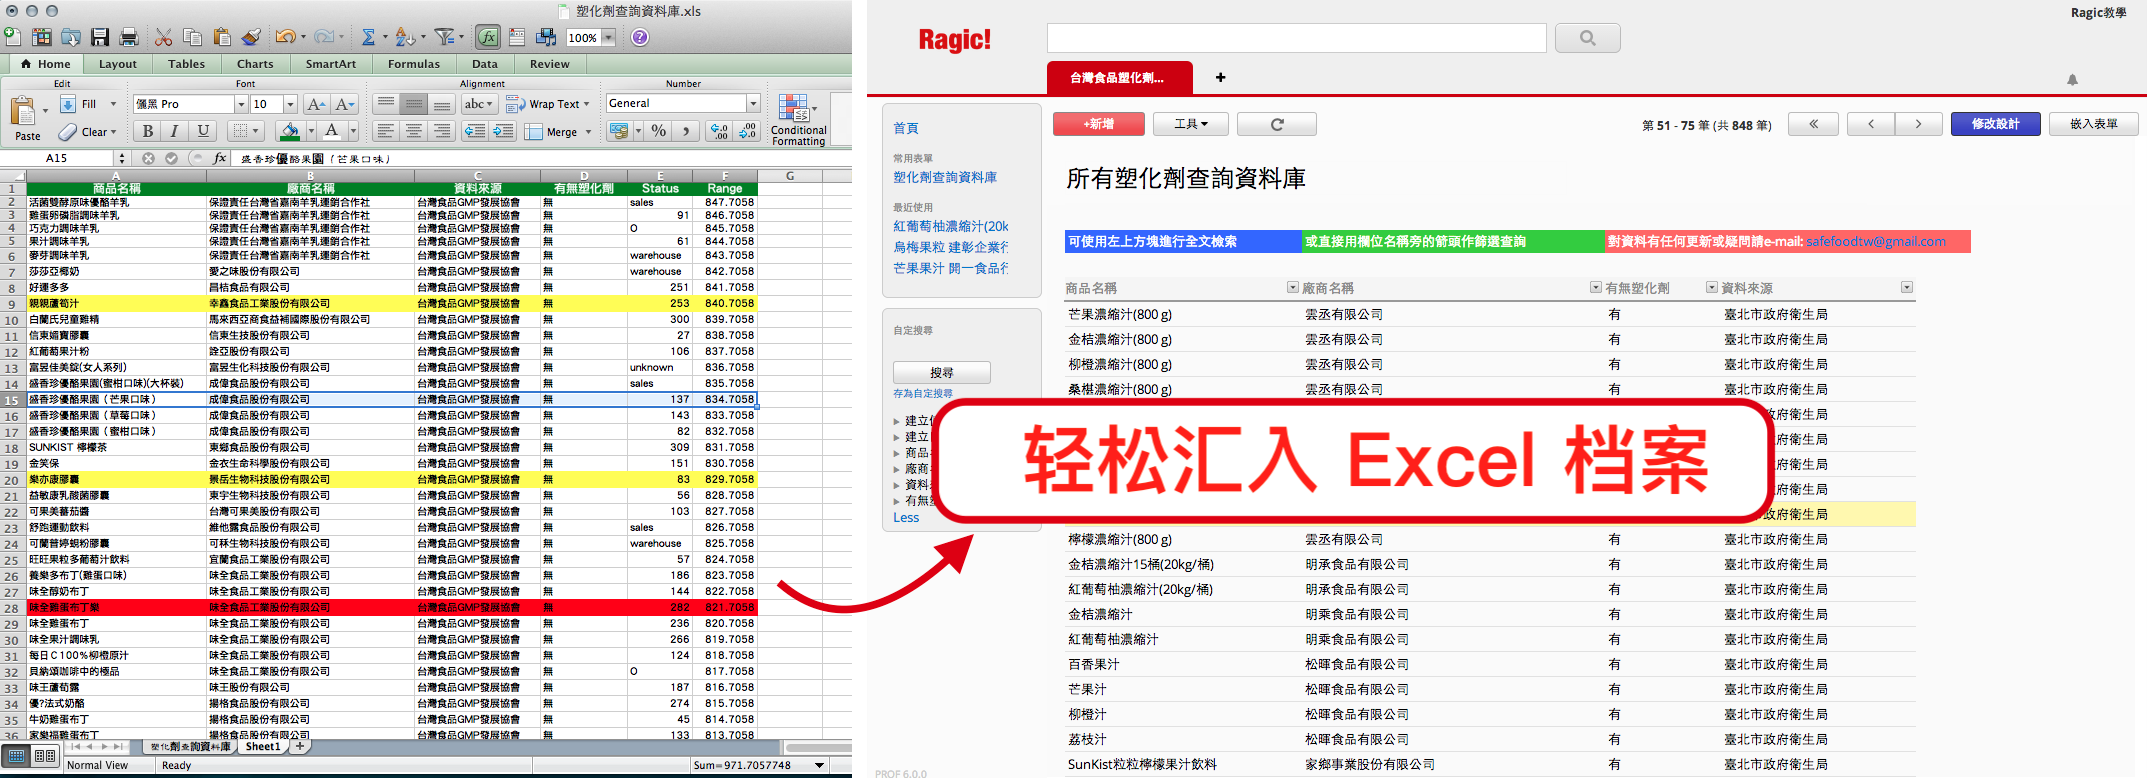
Task: Click the font color A swatch button
Action: (x=331, y=131)
